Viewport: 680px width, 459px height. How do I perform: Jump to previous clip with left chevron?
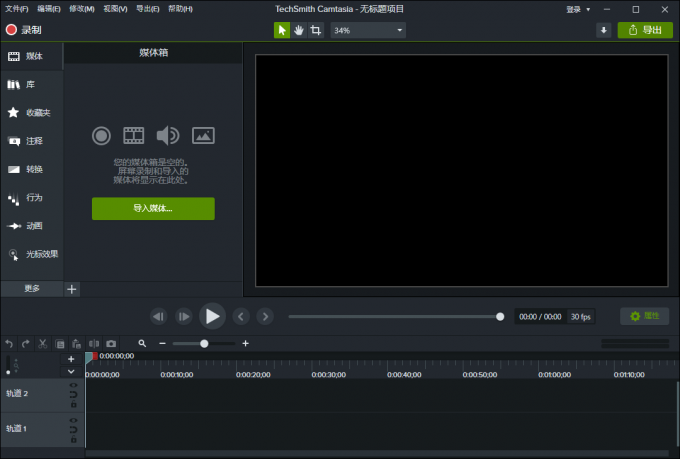tap(241, 317)
